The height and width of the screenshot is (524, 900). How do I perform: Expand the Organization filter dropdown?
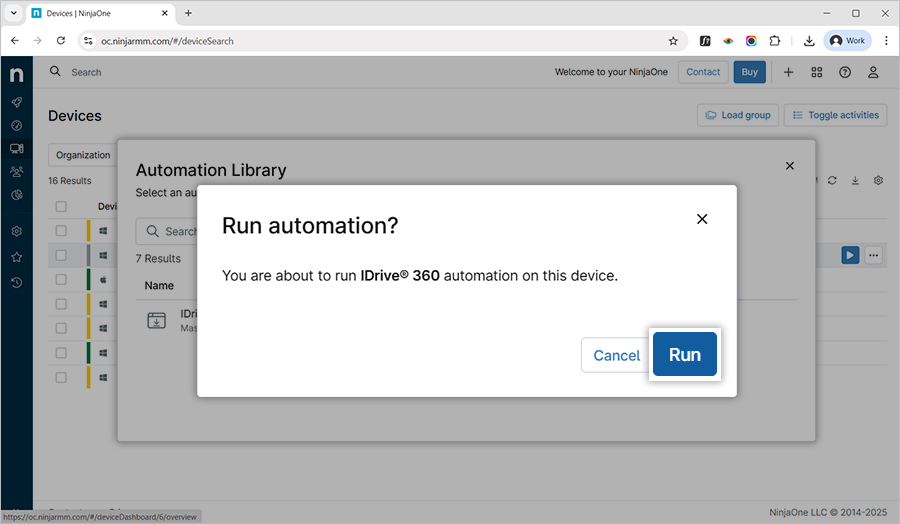click(x=83, y=155)
